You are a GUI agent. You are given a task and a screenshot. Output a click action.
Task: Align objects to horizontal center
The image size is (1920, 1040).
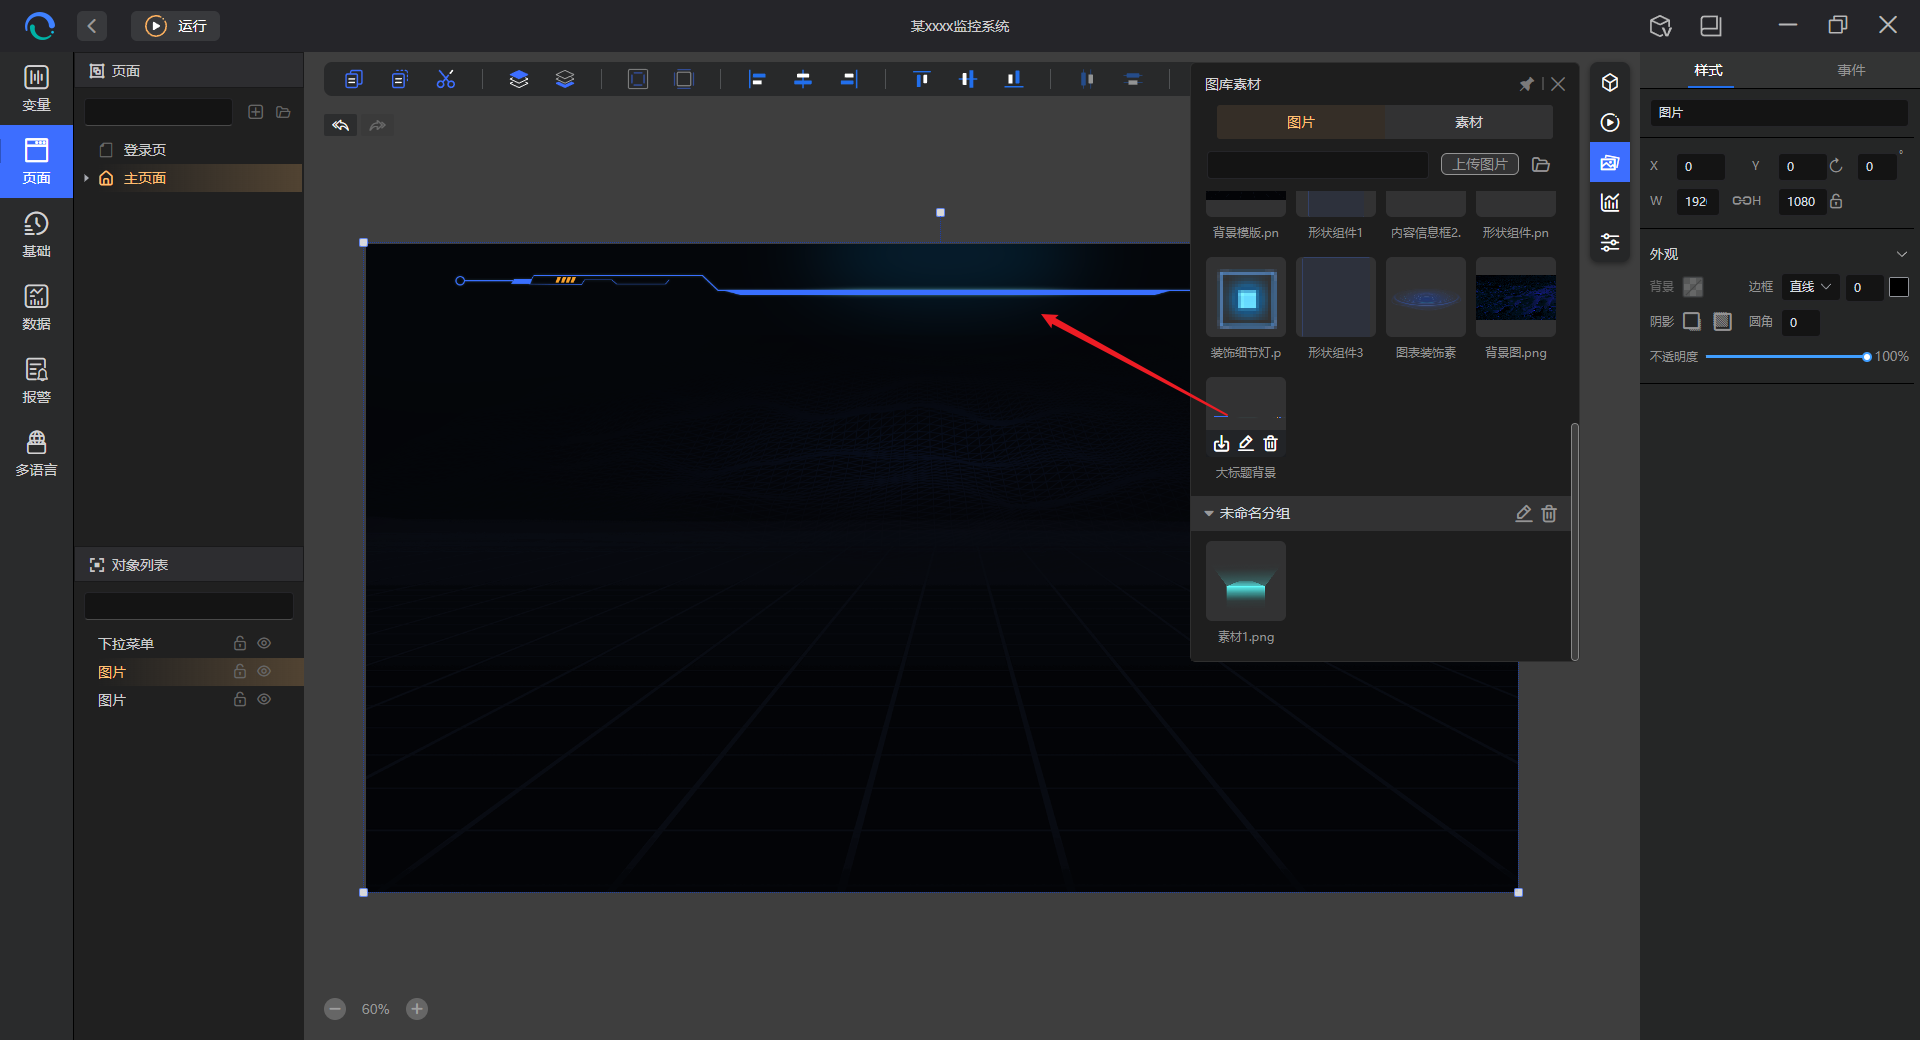coord(803,79)
